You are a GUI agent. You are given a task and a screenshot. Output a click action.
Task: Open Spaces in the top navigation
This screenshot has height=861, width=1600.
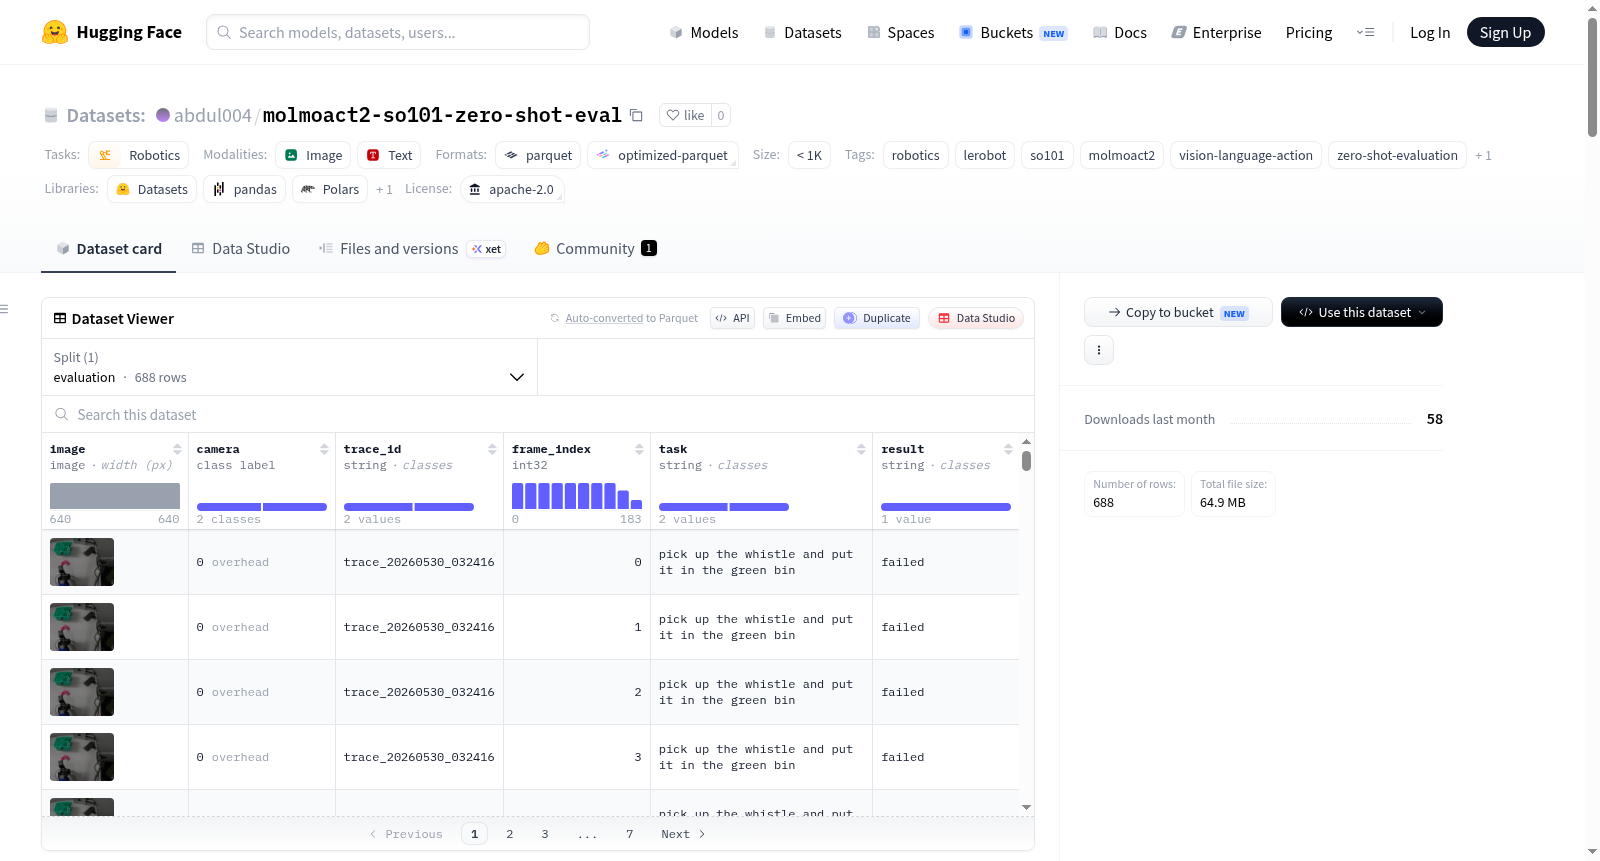coord(901,32)
